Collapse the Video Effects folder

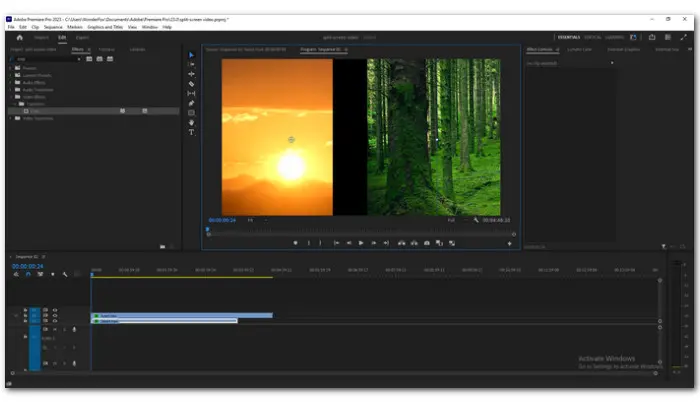click(x=11, y=97)
